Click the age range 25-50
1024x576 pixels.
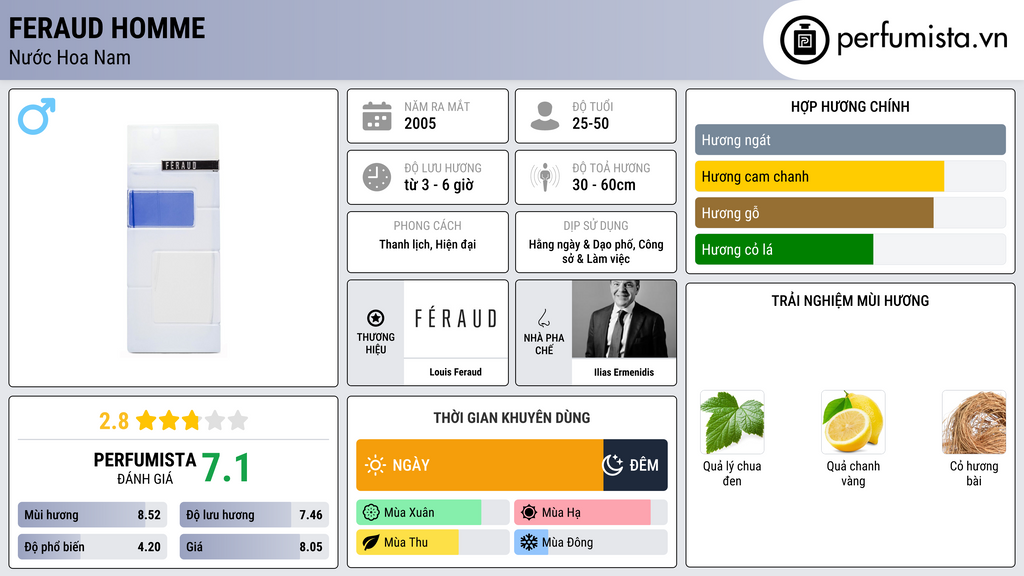coord(590,123)
